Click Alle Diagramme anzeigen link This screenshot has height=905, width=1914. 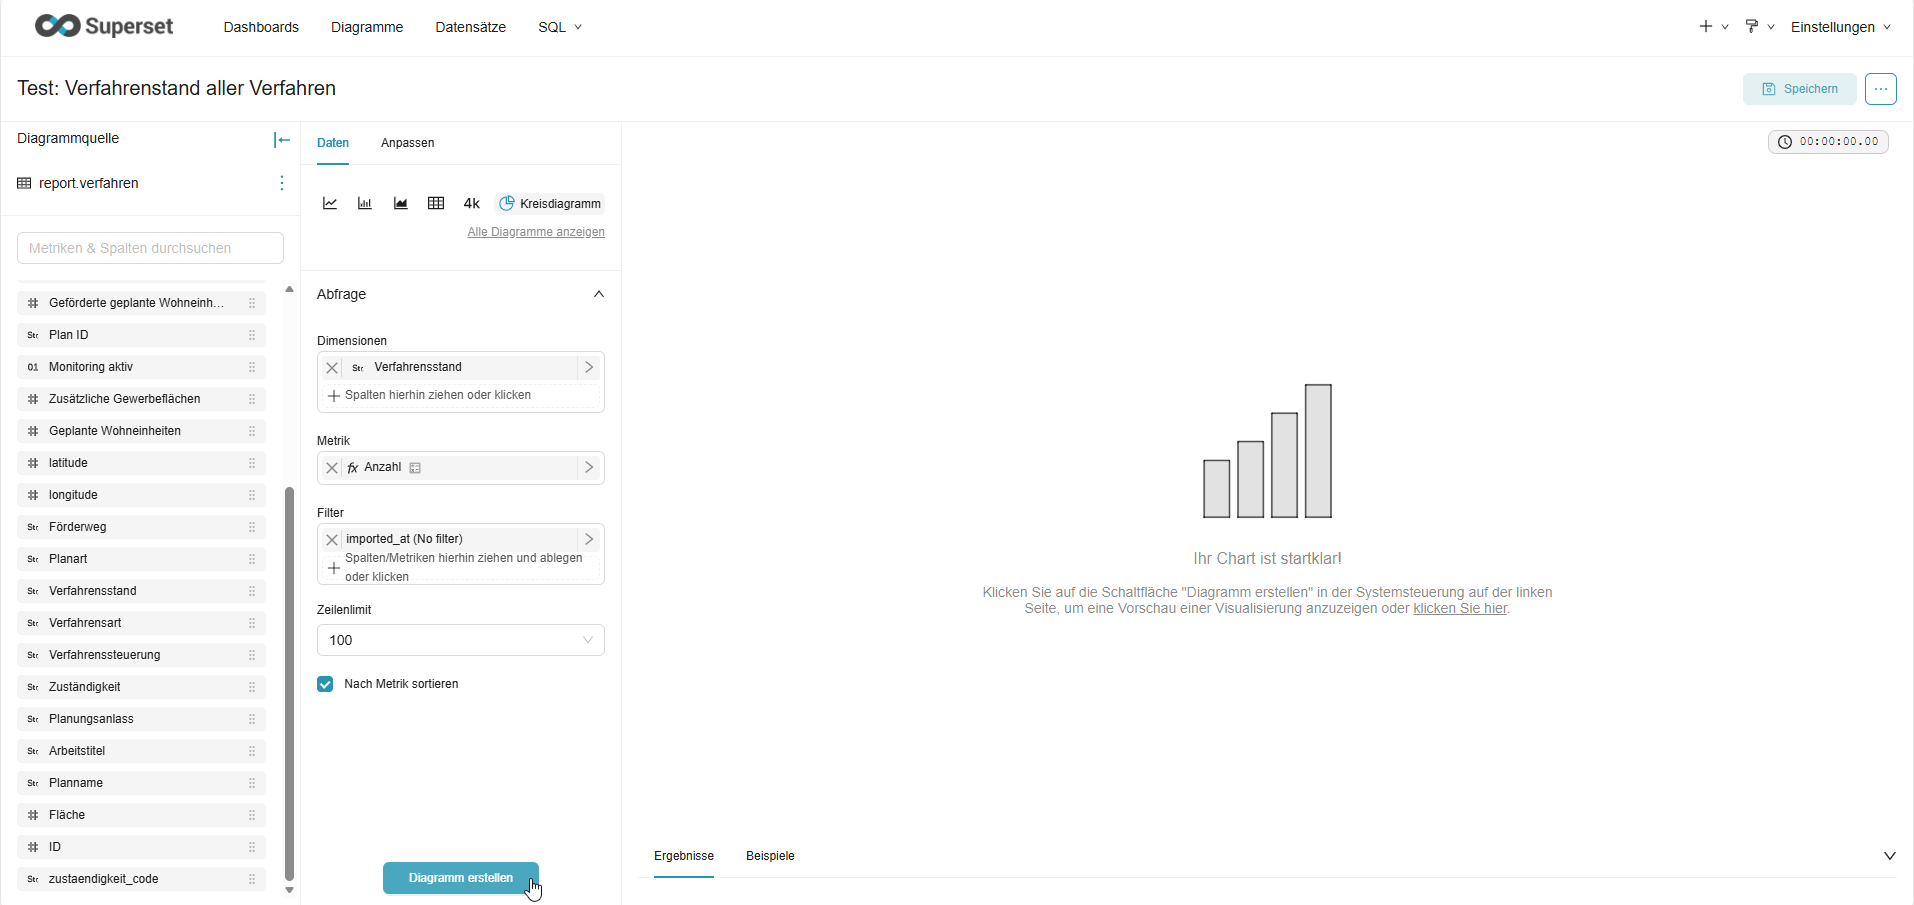(536, 232)
